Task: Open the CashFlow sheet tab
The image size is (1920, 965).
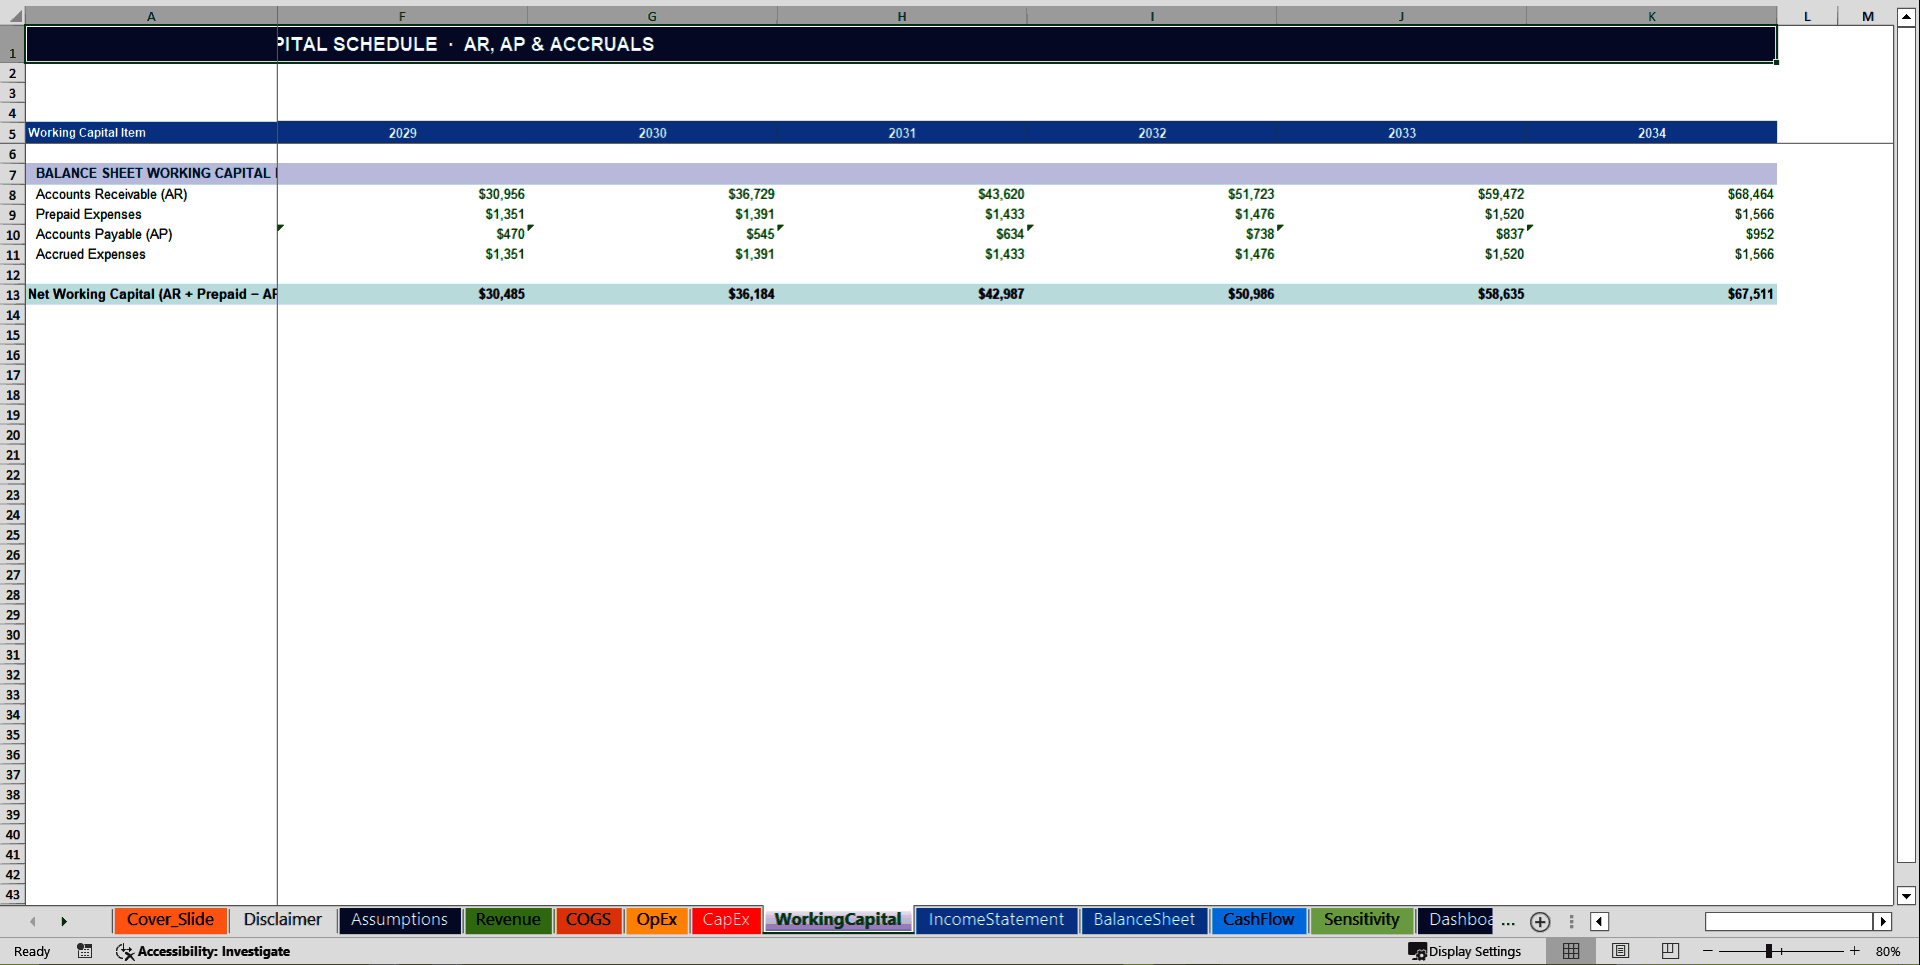Action: click(1259, 920)
